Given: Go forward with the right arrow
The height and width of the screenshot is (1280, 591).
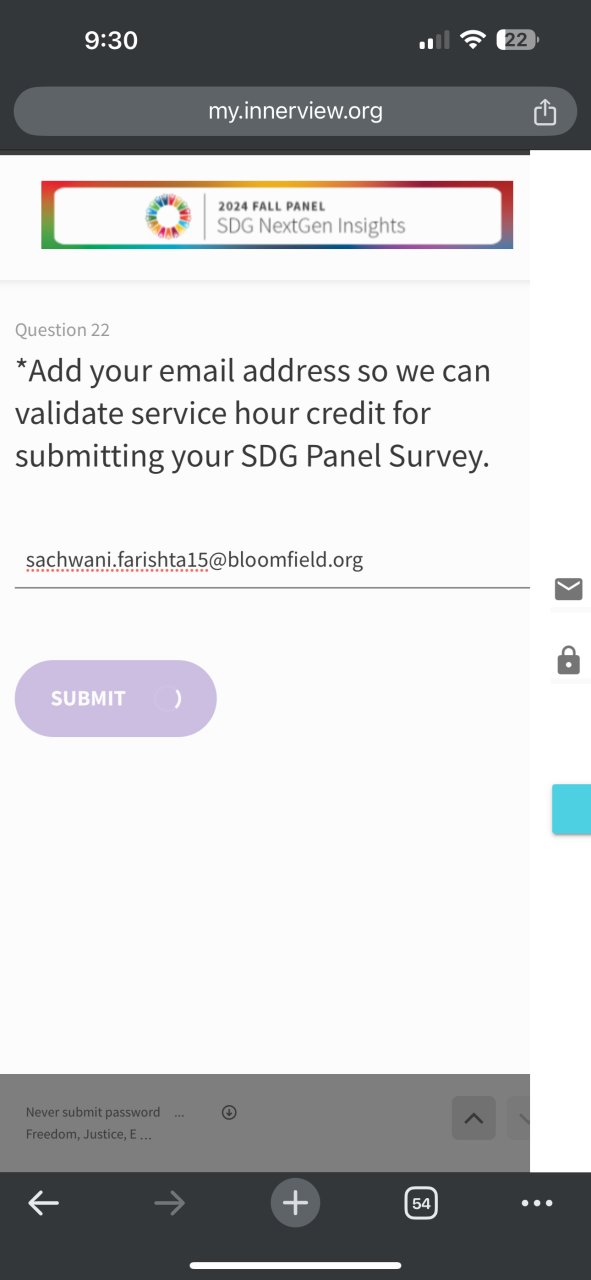Looking at the screenshot, I should coord(170,1204).
